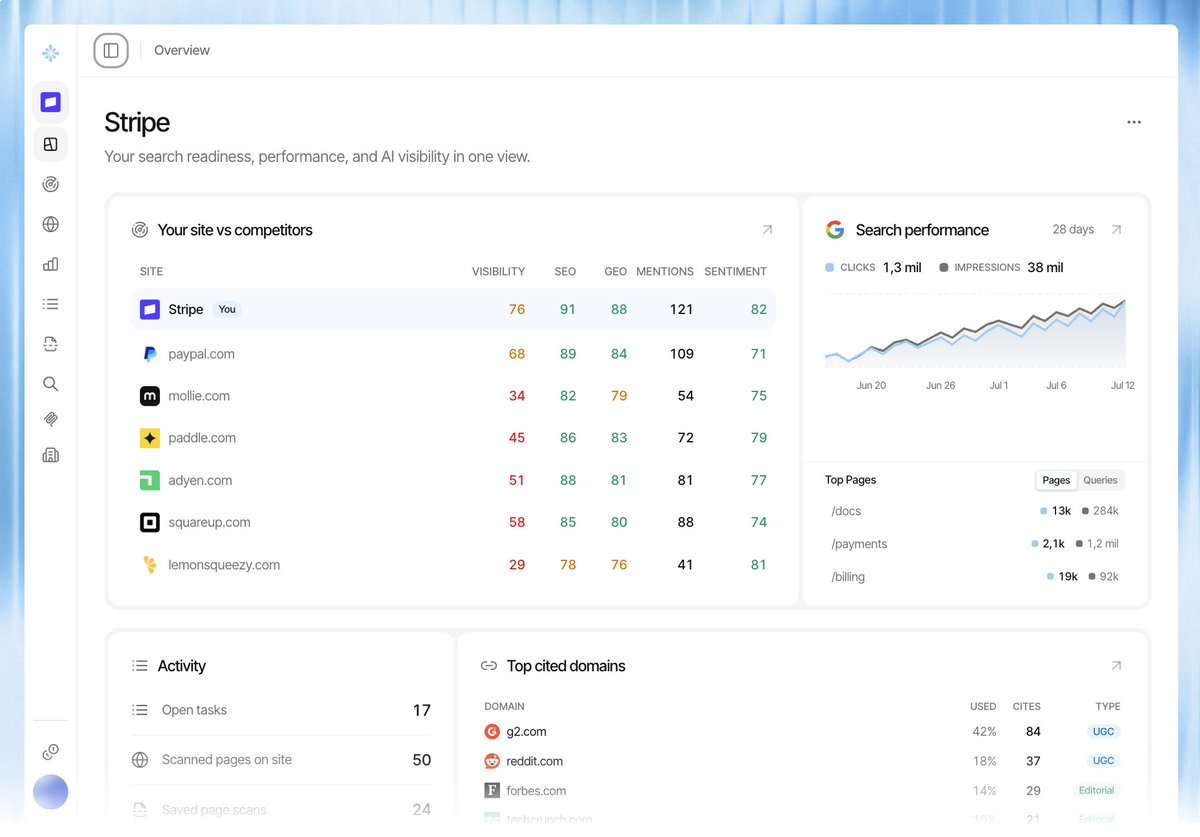Toggle the CLICKS legend series
This screenshot has height=837, width=1200.
[872, 267]
